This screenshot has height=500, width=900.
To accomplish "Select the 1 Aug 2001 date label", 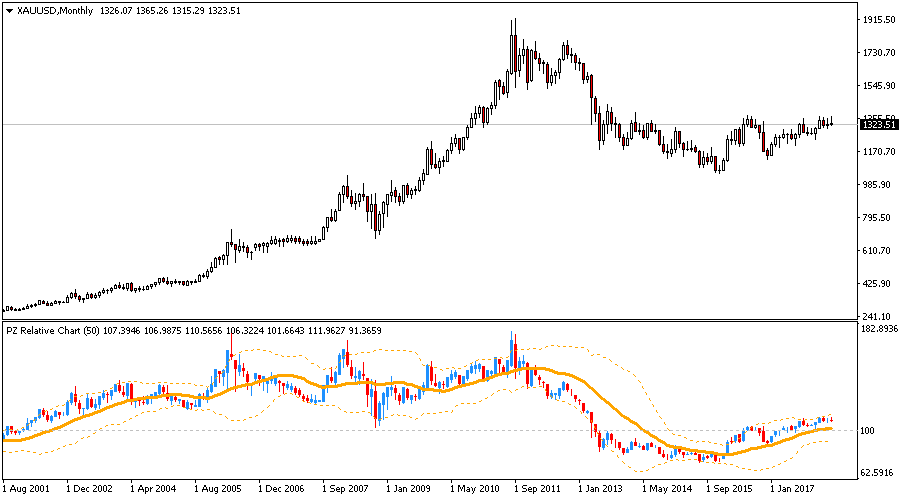I will pyautogui.click(x=29, y=490).
